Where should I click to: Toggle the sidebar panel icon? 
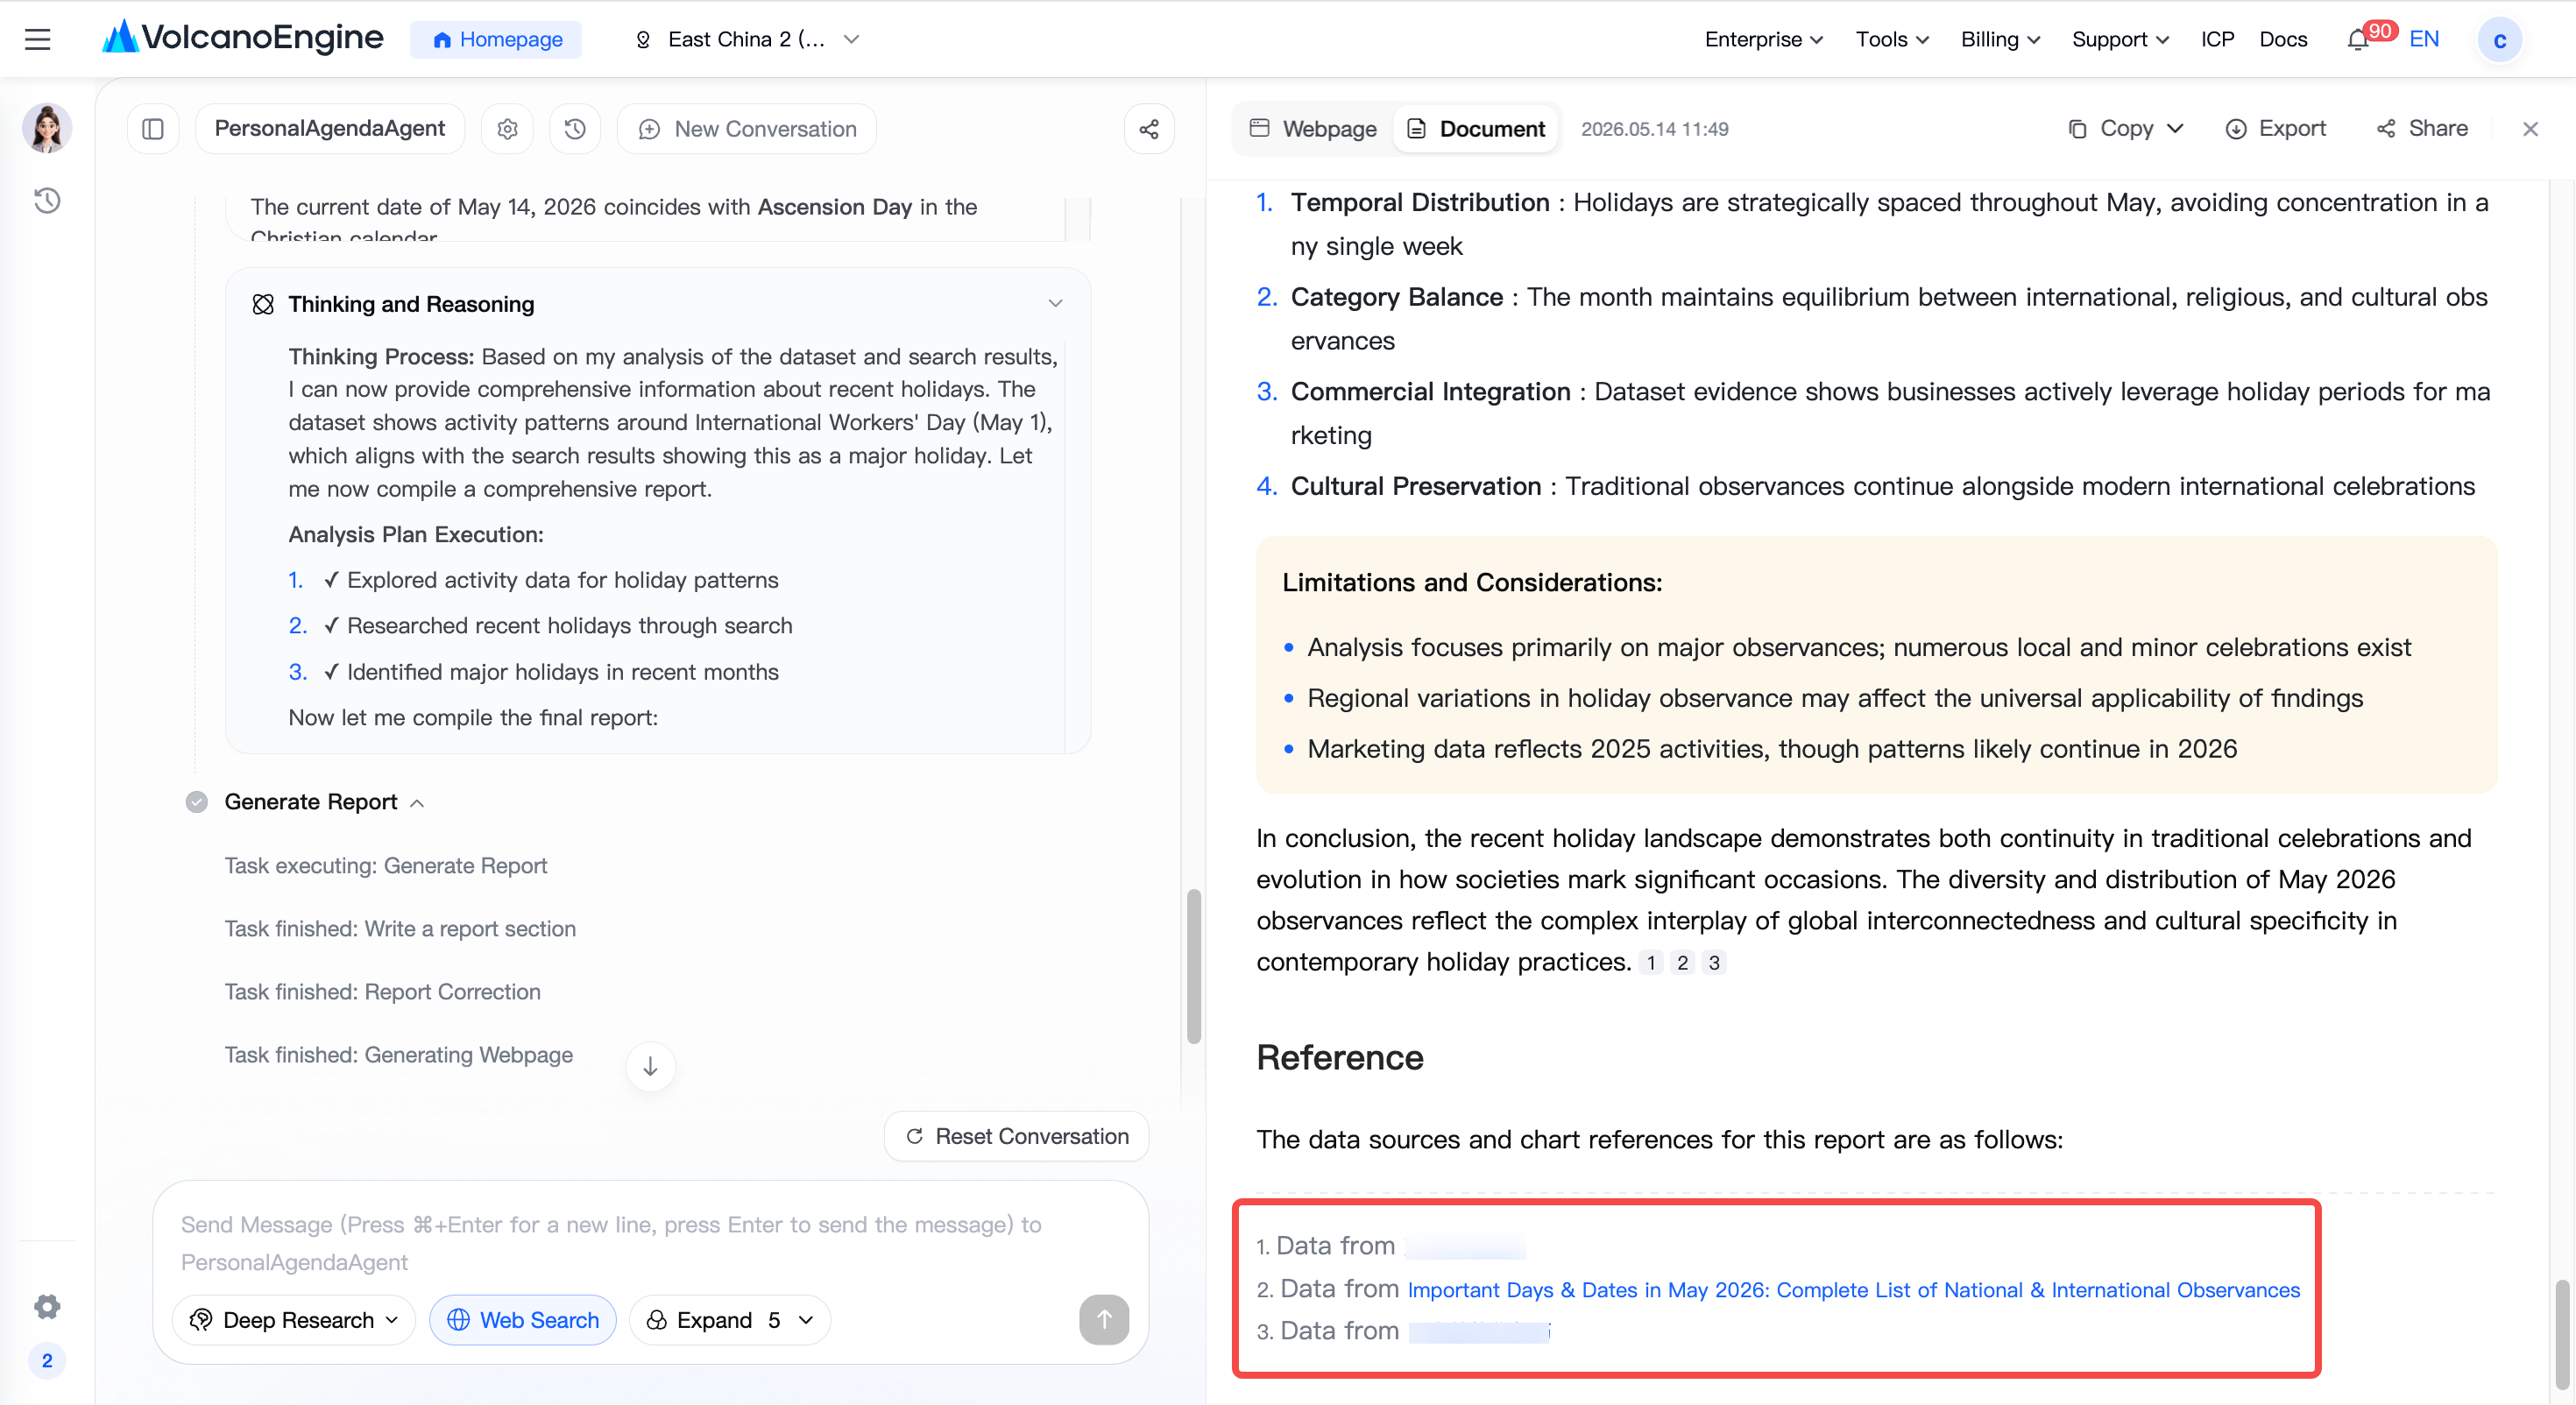(153, 129)
